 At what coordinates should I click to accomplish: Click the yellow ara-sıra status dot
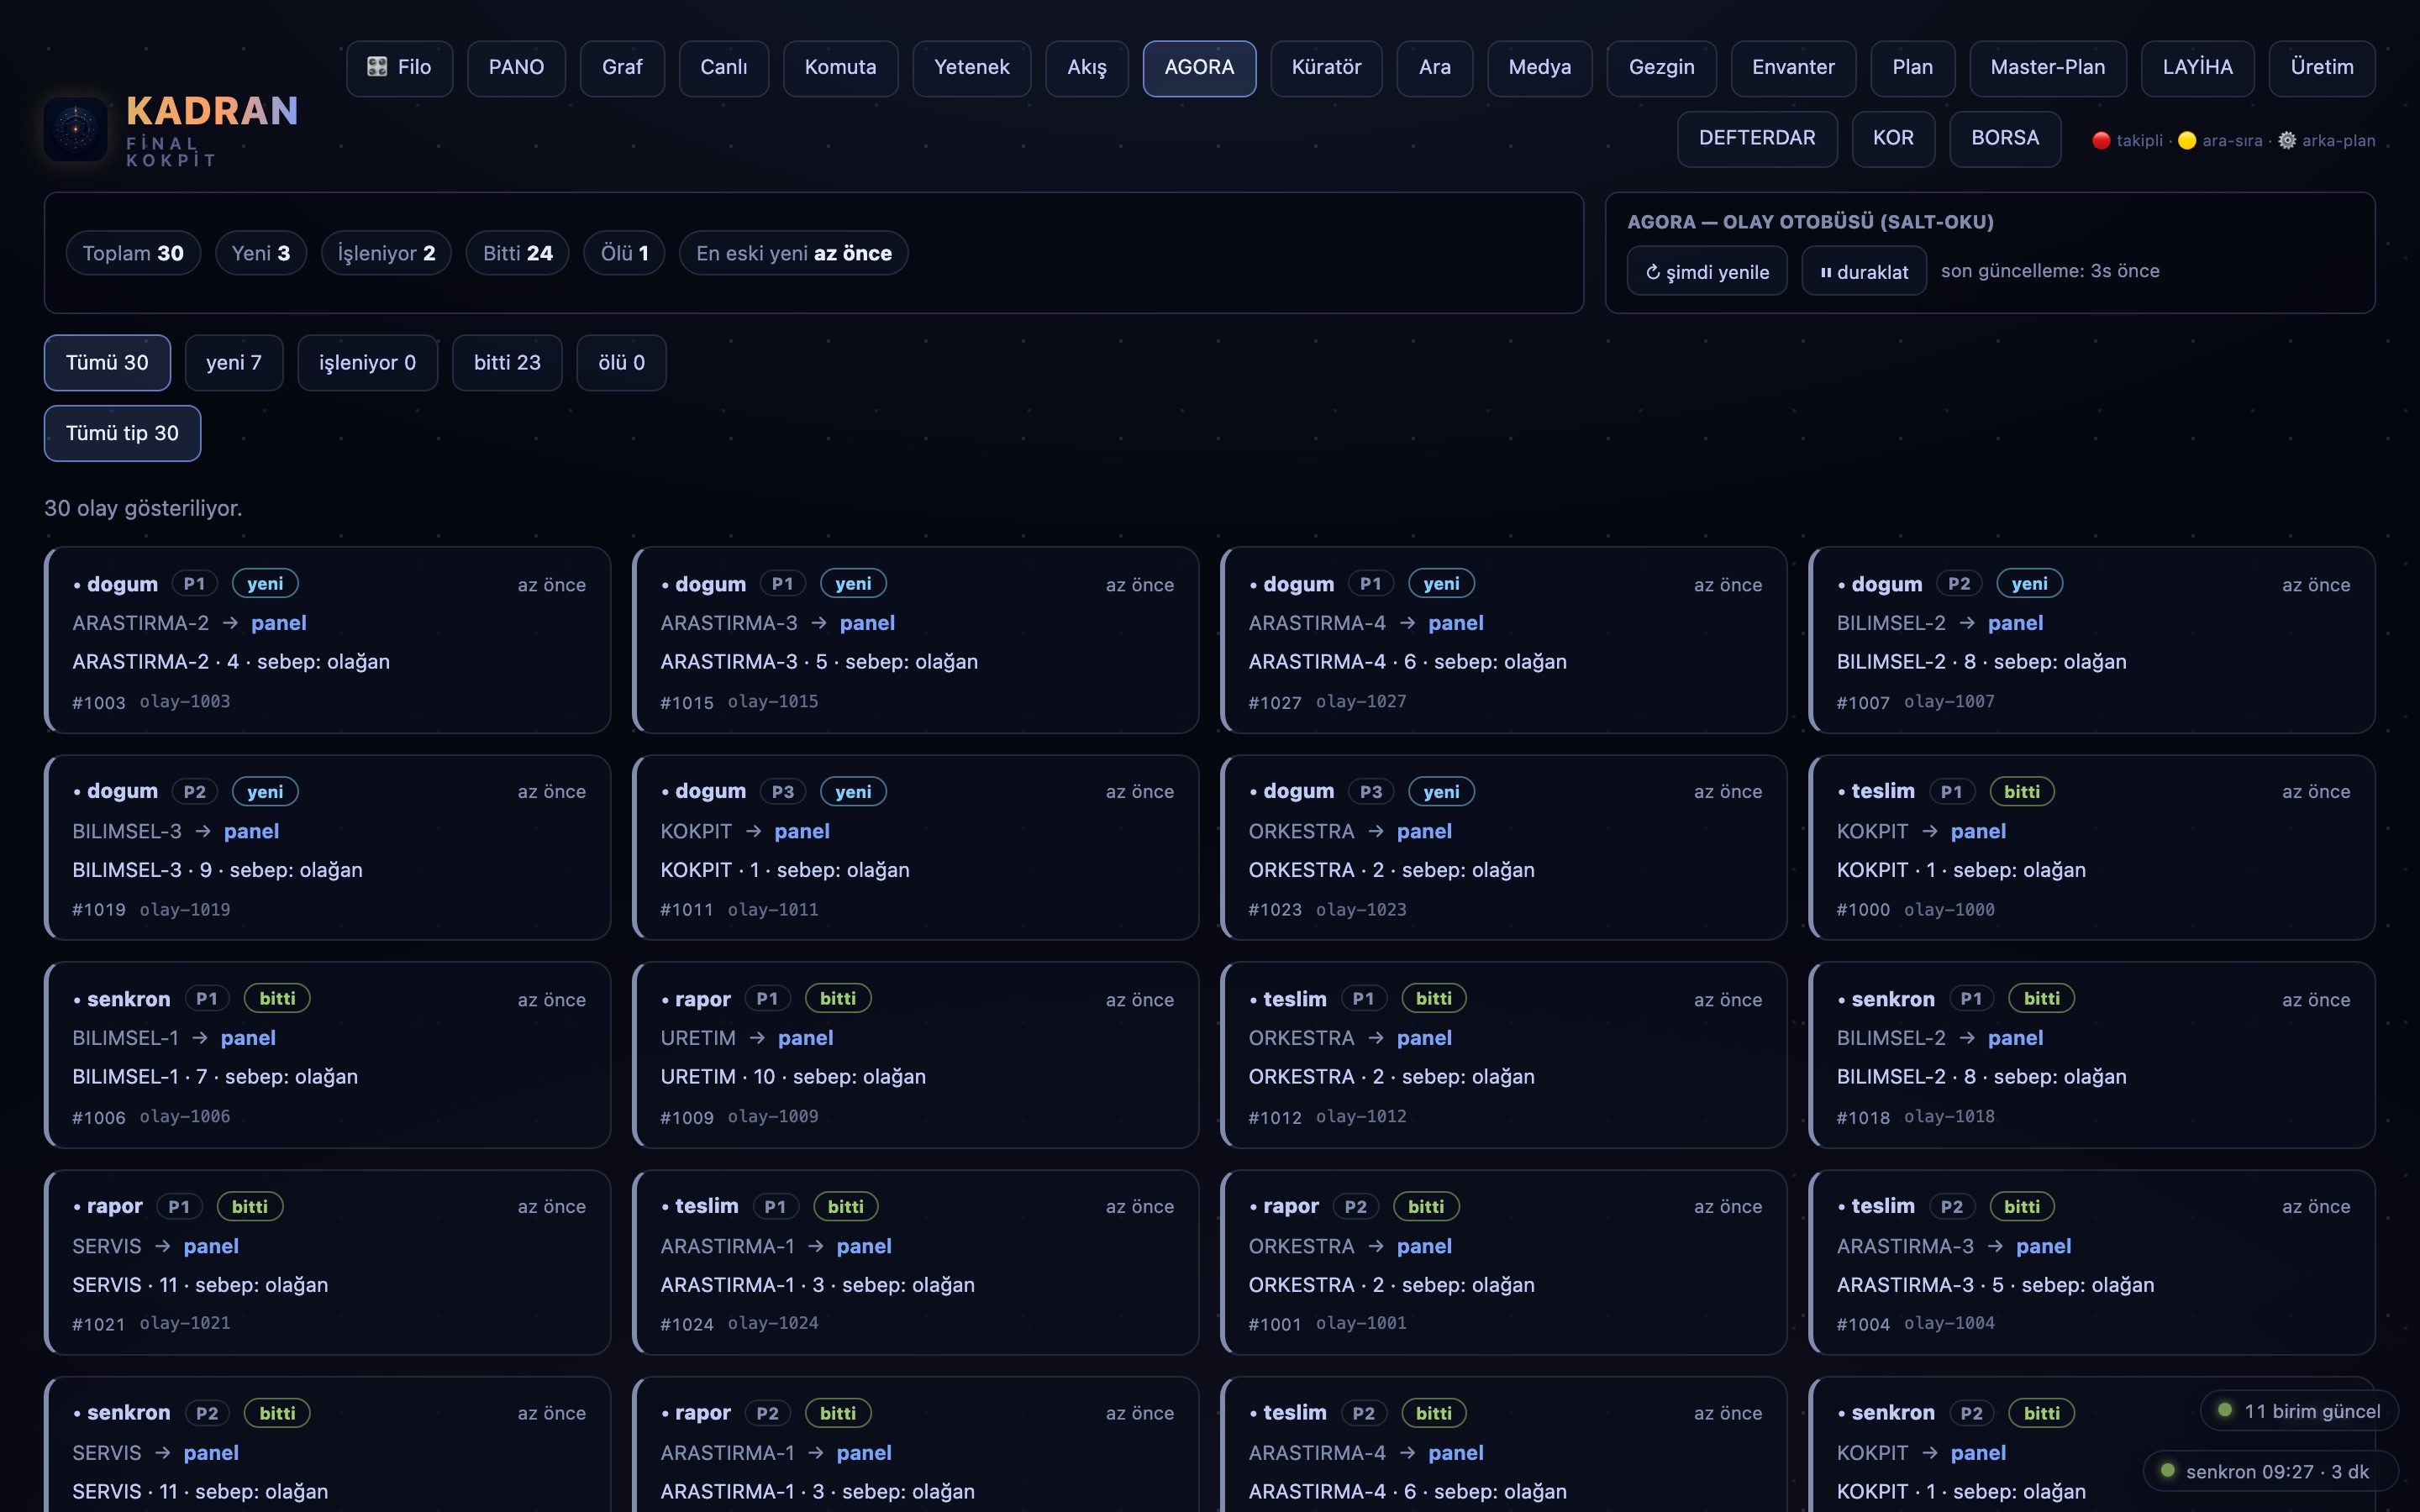click(x=2186, y=141)
